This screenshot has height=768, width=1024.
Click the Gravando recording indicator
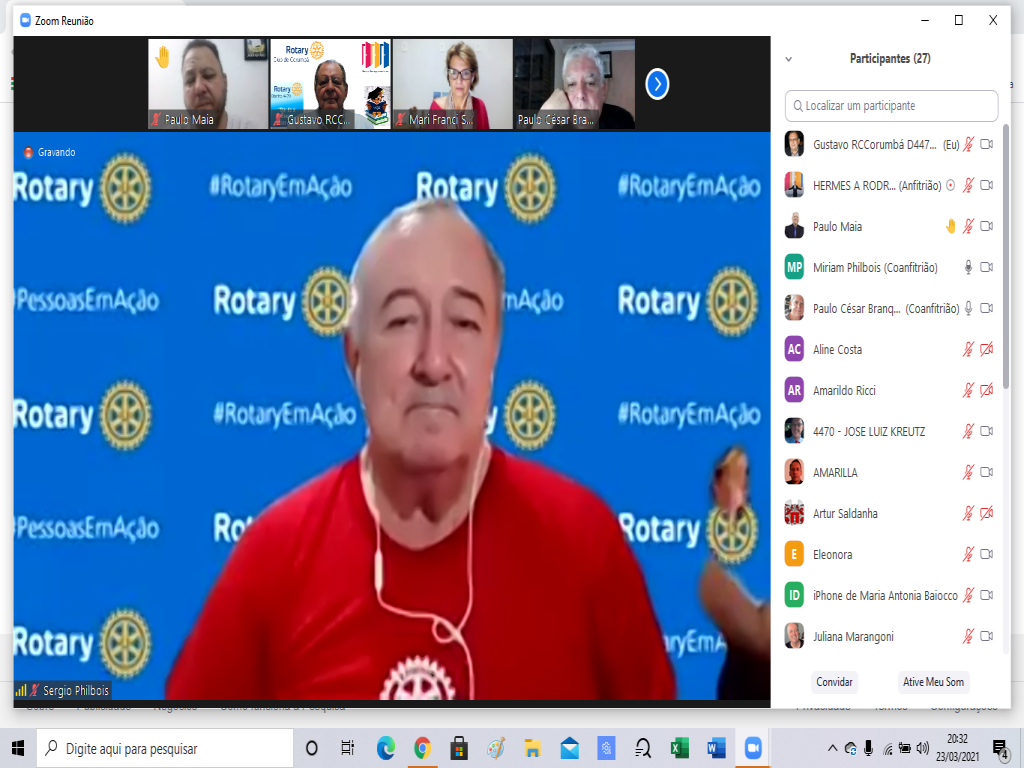[50, 152]
